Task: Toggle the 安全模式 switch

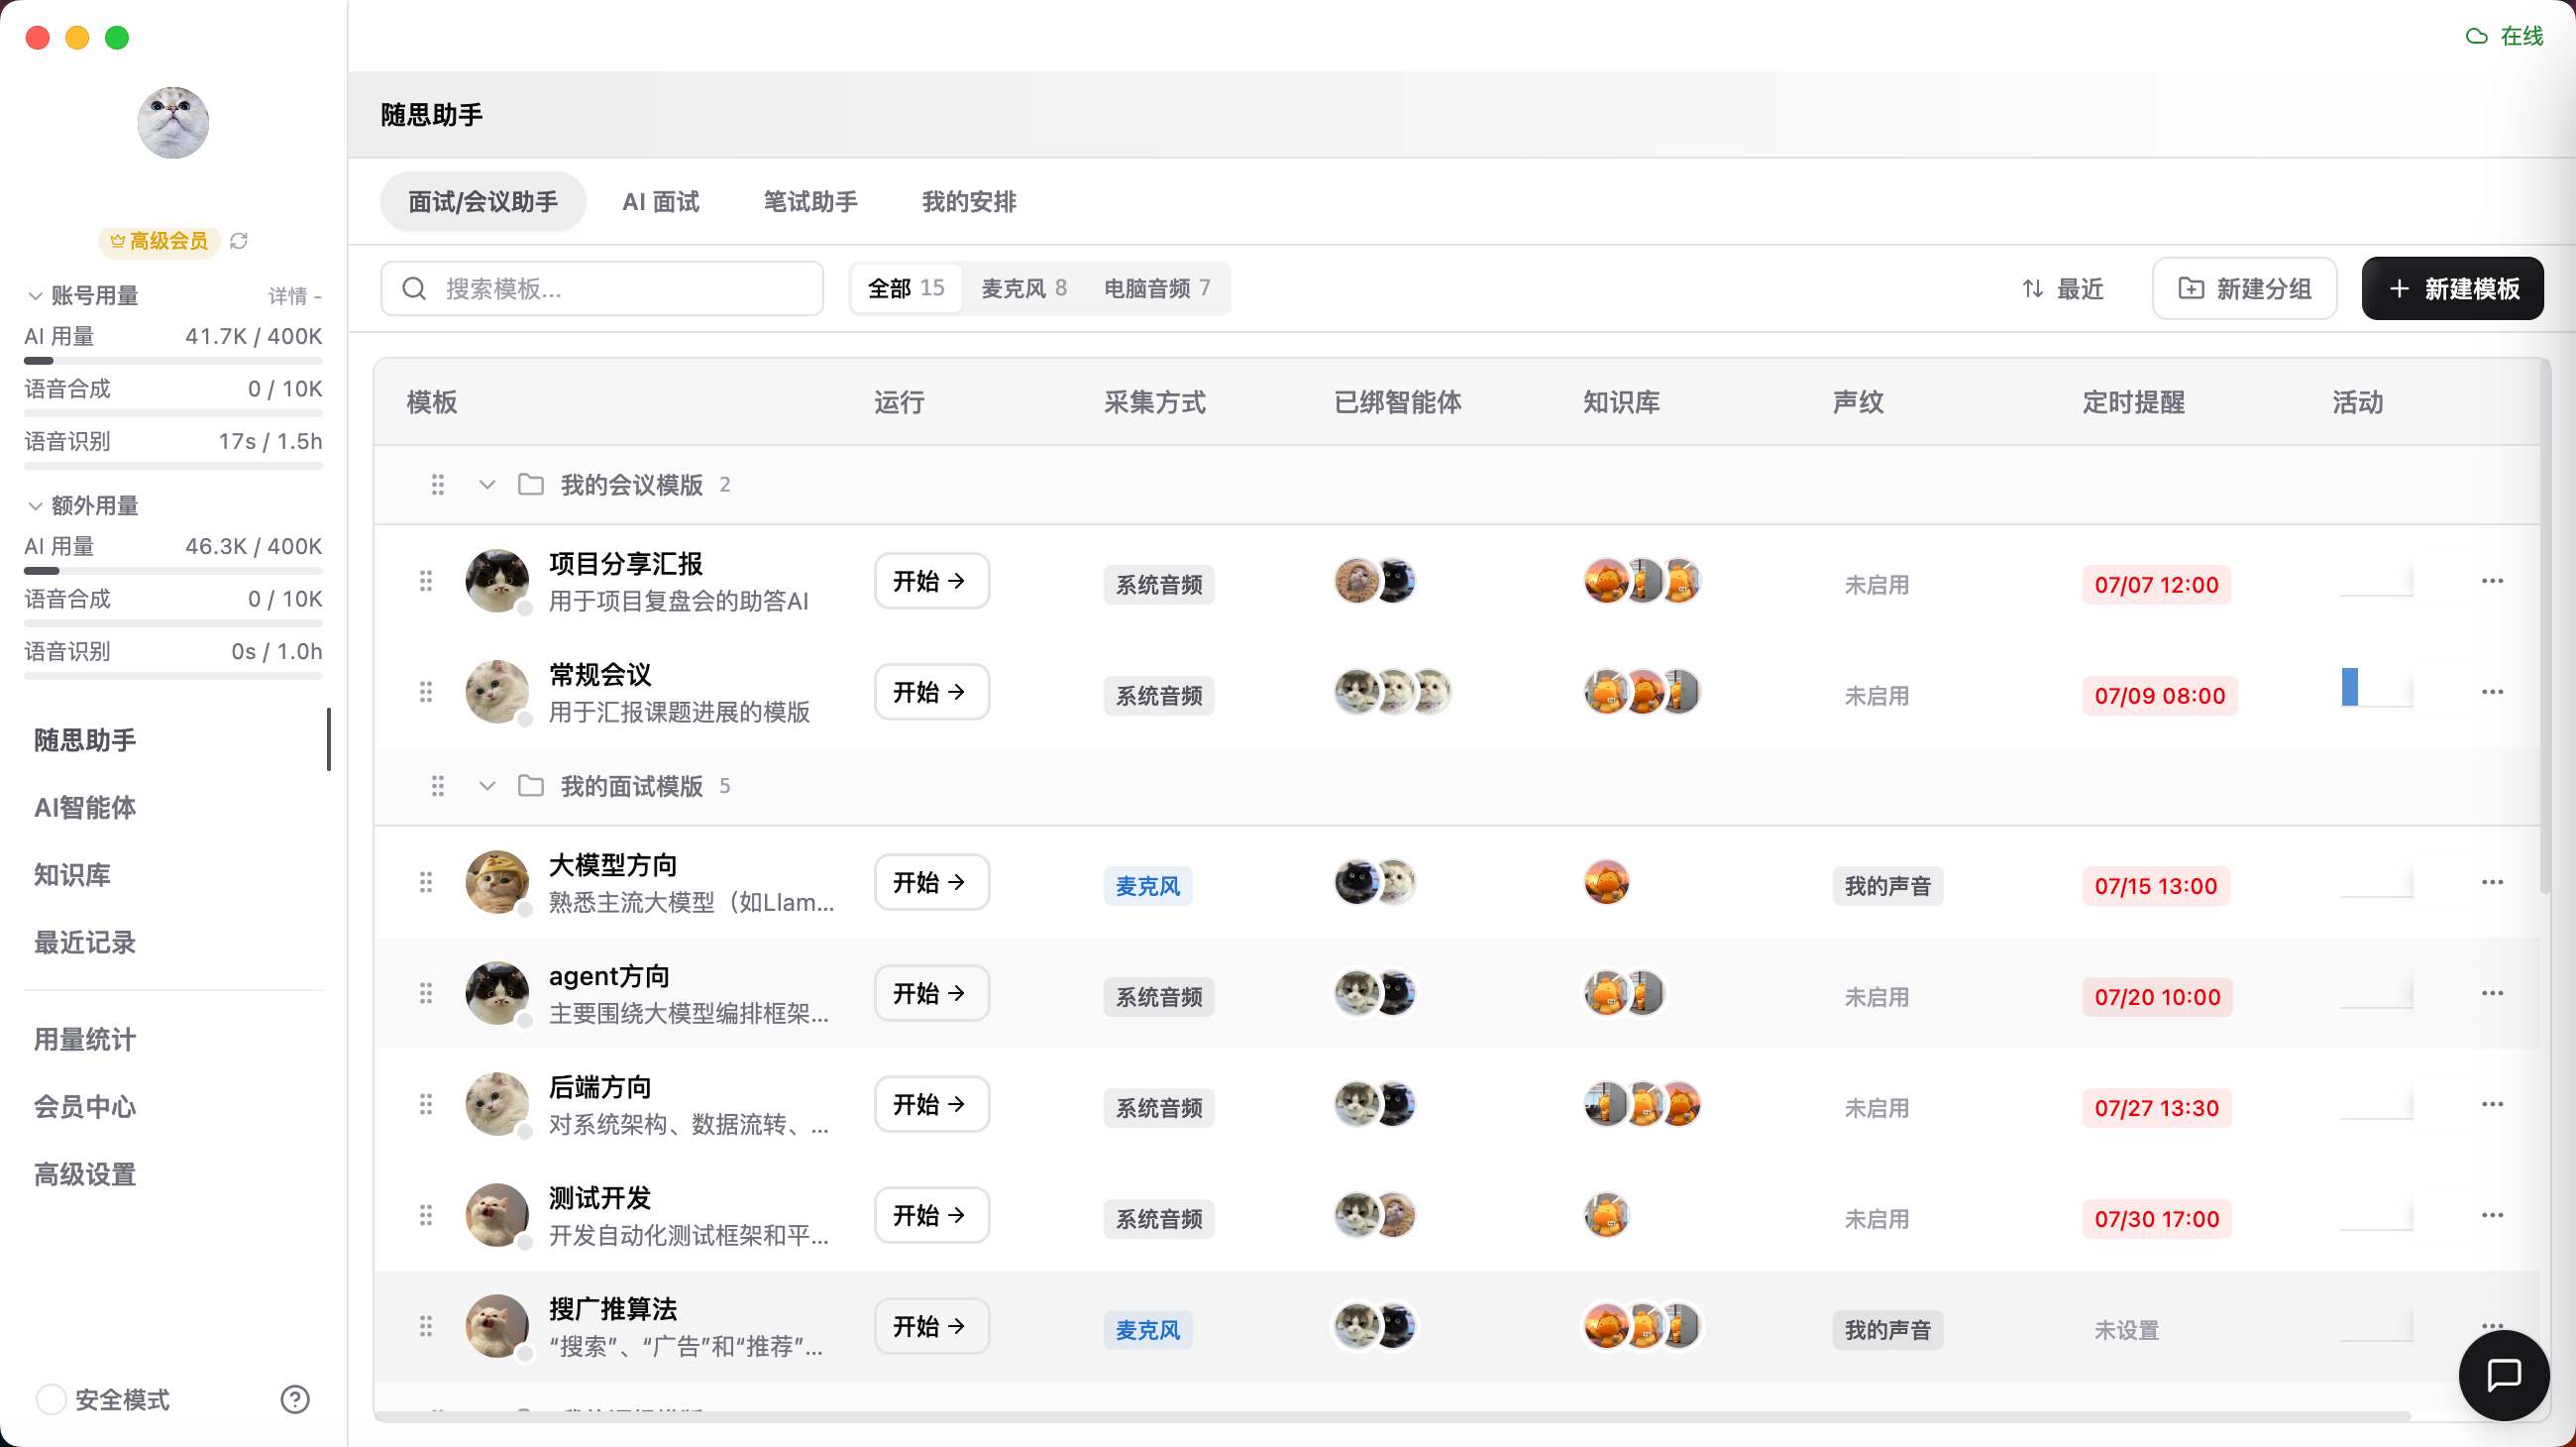Action: click(x=51, y=1399)
